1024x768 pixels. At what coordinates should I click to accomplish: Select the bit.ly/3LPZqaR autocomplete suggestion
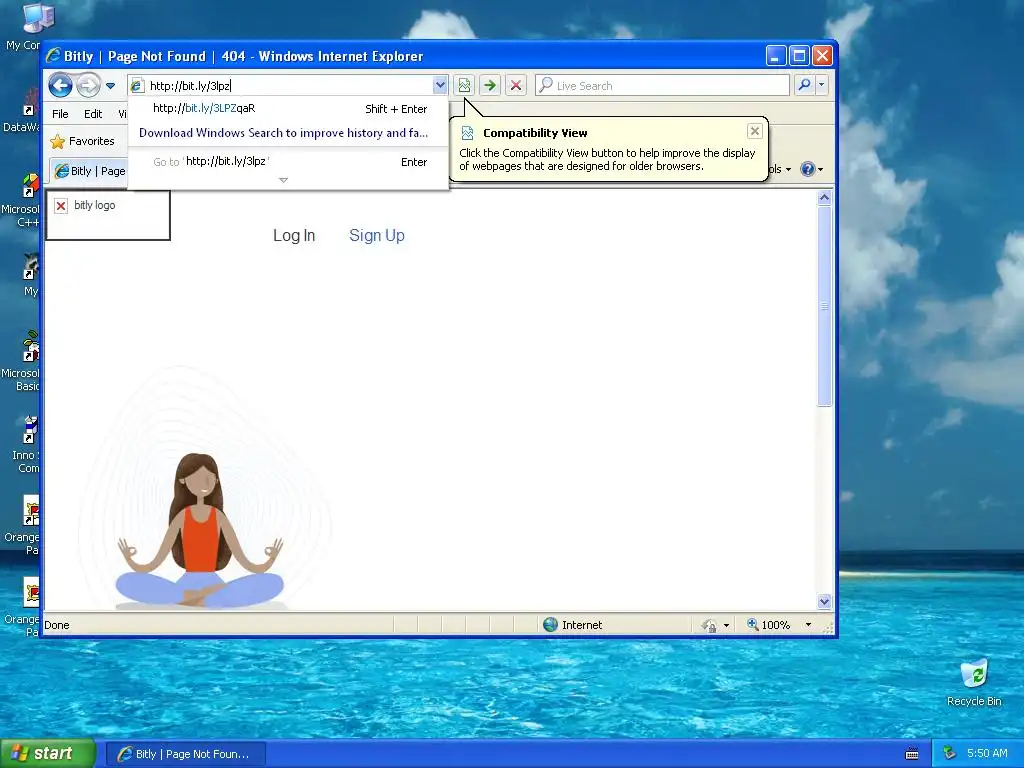click(x=289, y=108)
